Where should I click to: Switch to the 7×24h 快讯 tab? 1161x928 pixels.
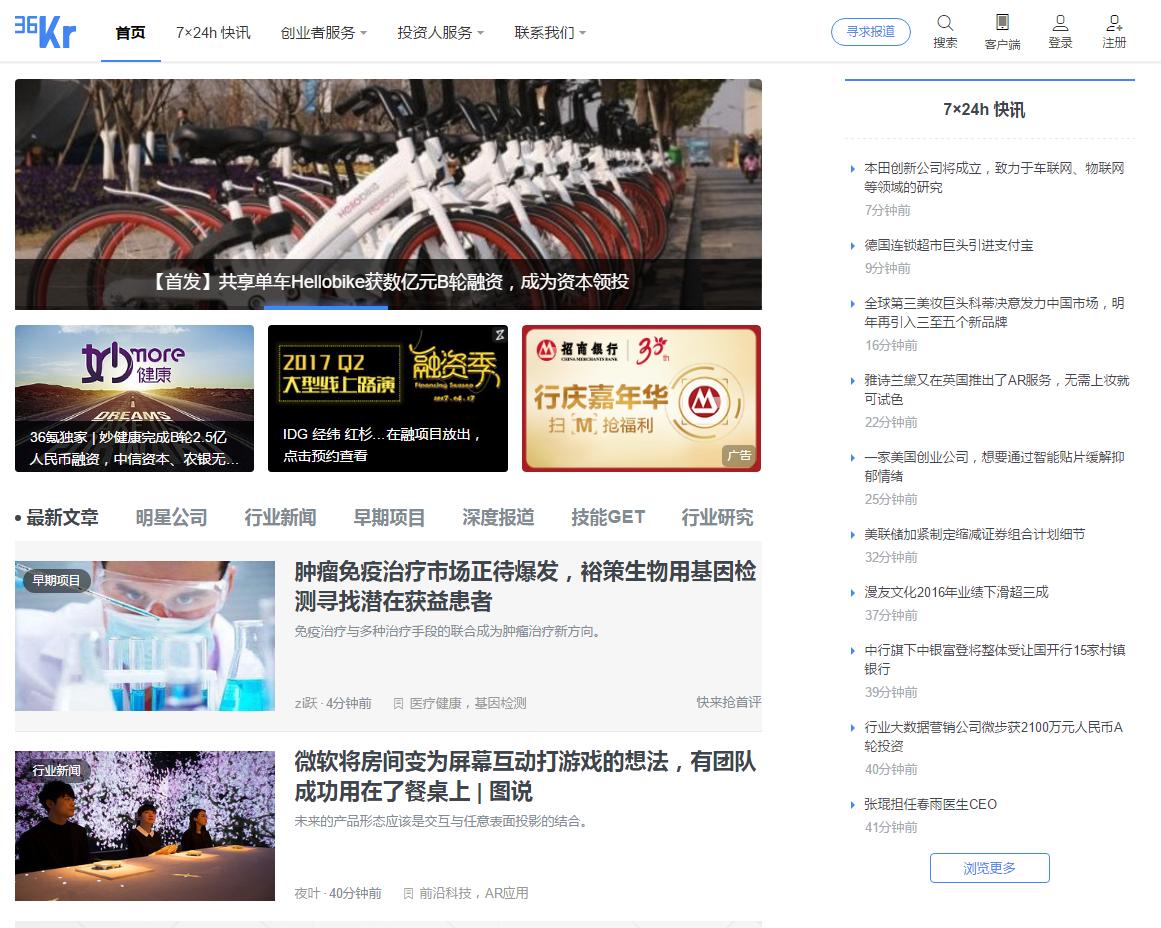(x=213, y=32)
